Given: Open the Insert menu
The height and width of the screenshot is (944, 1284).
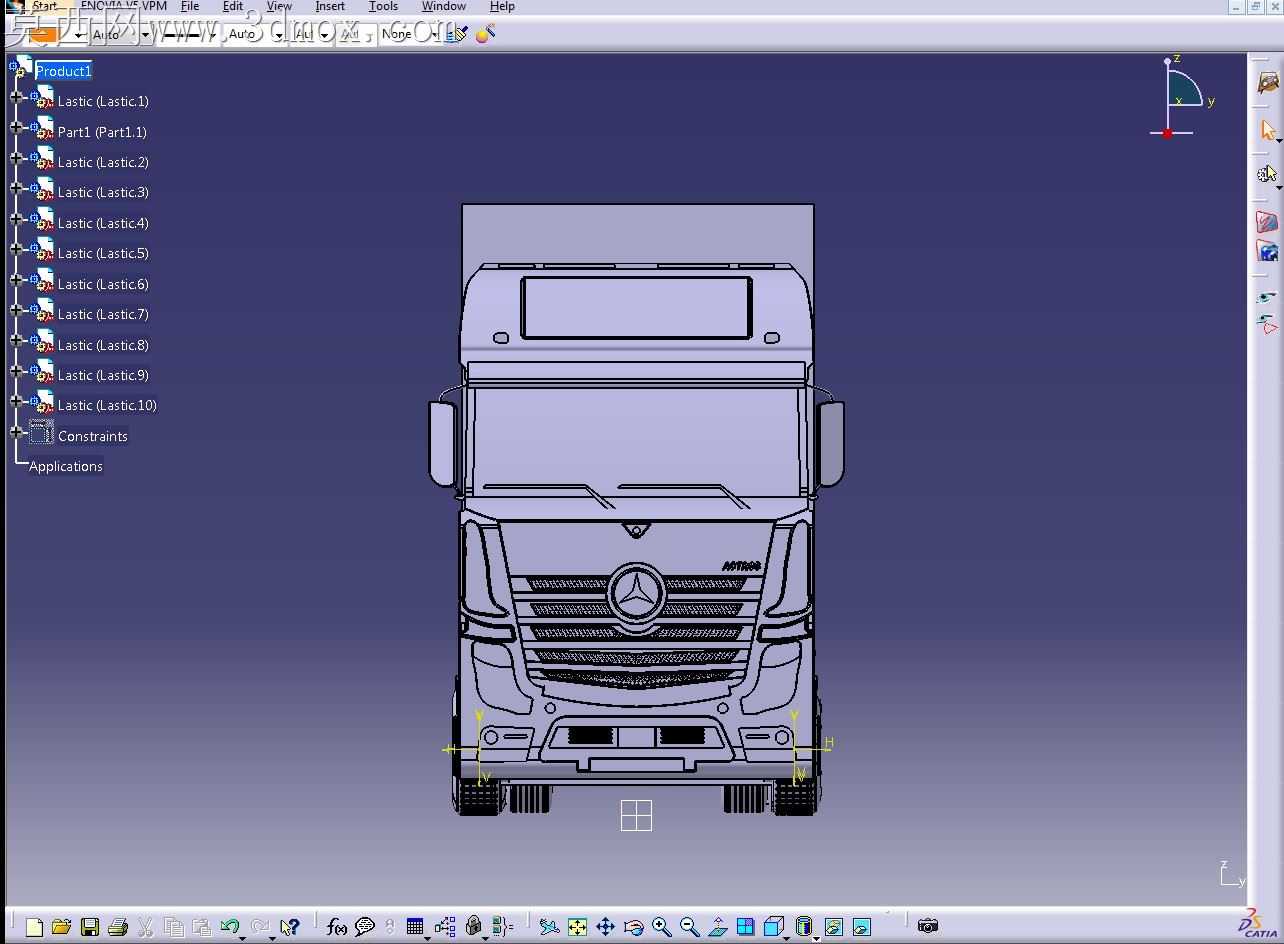Looking at the screenshot, I should [330, 6].
